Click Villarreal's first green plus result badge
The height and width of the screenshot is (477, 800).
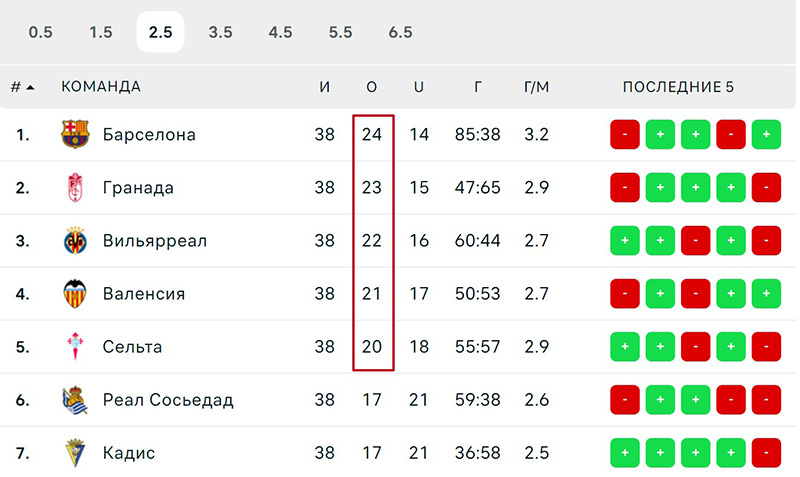[x=624, y=241]
